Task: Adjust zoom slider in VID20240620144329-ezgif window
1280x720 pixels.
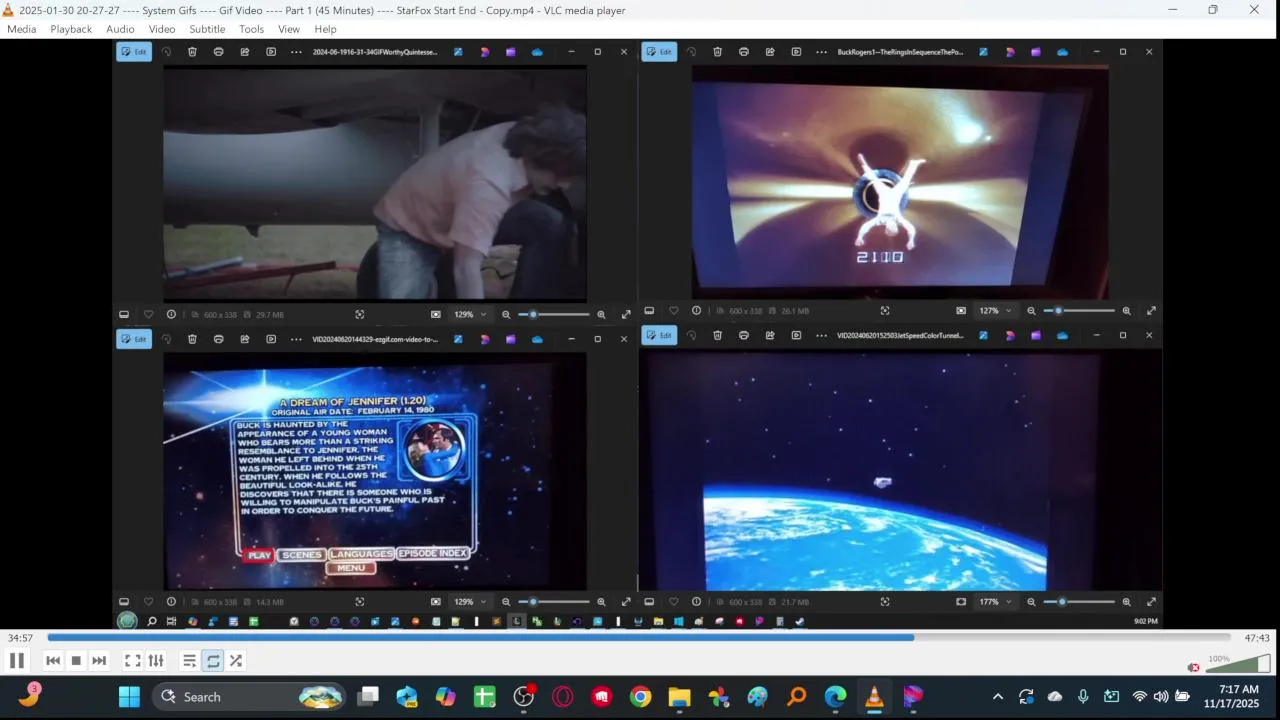Action: pos(553,602)
